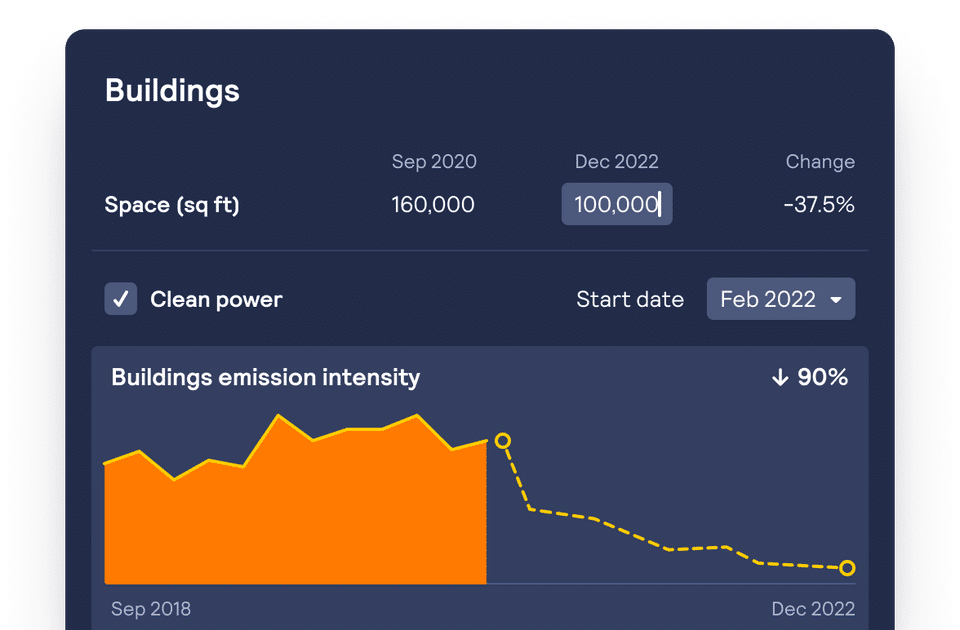The image size is (960, 630).
Task: Select the first forecast marker circle on chart
Action: 503,441
